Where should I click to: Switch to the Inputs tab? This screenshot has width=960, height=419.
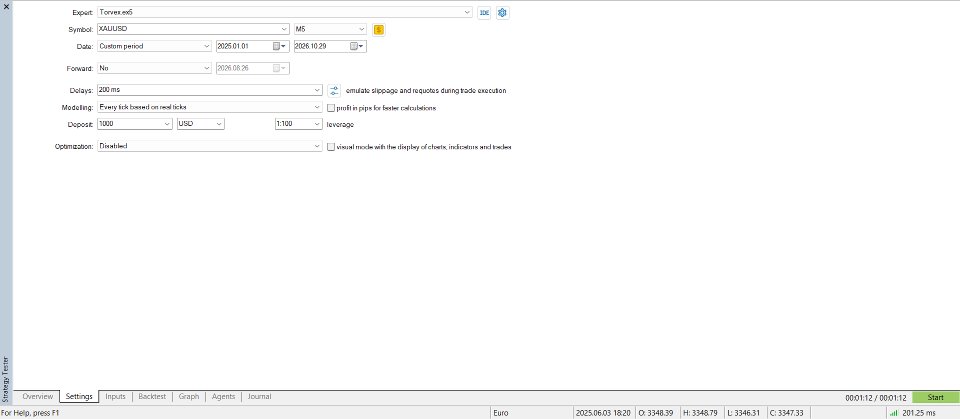[x=115, y=397]
